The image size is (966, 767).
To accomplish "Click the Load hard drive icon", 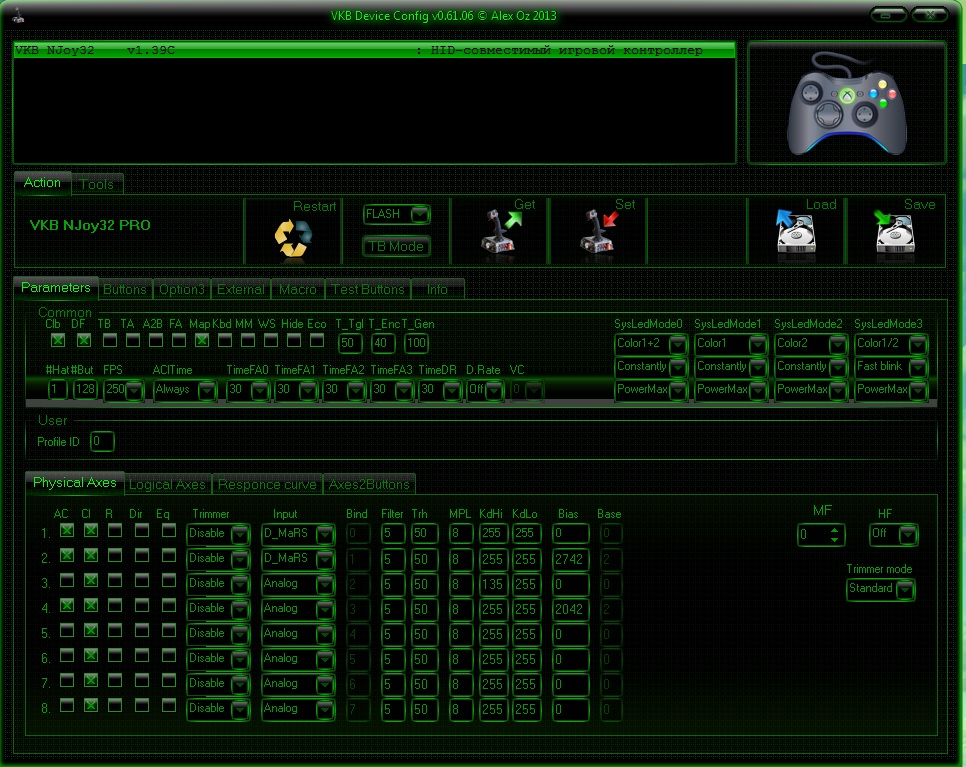I will [795, 232].
